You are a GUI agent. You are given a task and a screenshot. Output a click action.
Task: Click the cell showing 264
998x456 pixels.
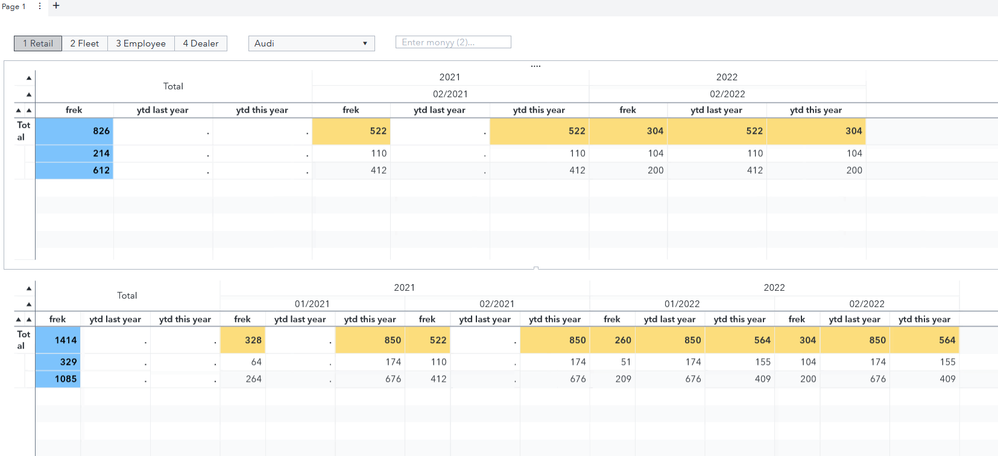point(242,380)
